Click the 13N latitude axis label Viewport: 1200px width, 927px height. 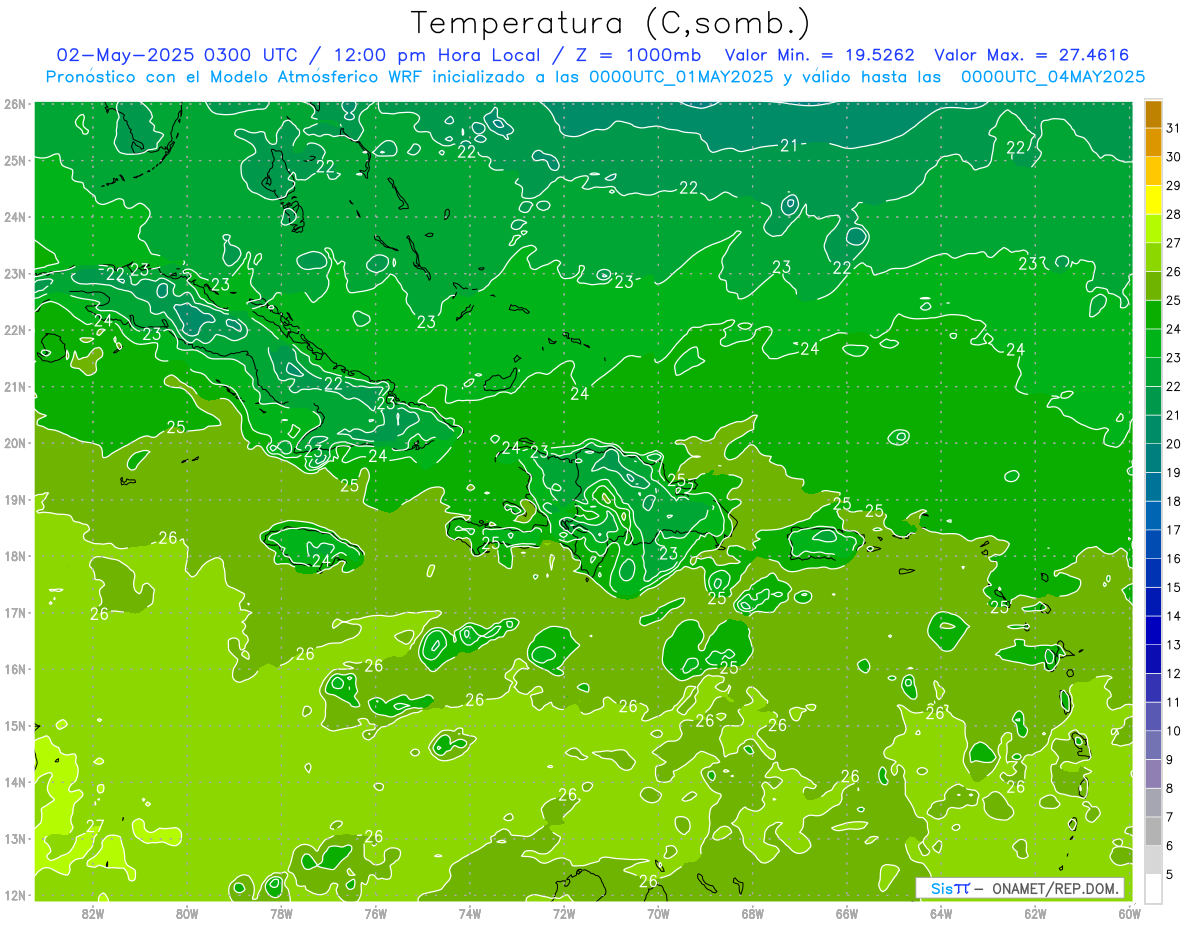click(14, 838)
